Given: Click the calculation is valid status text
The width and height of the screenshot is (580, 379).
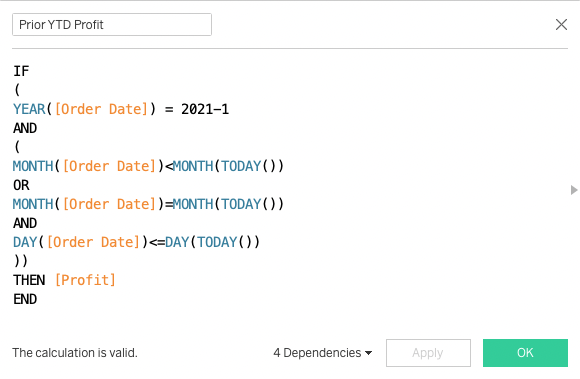Looking at the screenshot, I should (x=75, y=353).
